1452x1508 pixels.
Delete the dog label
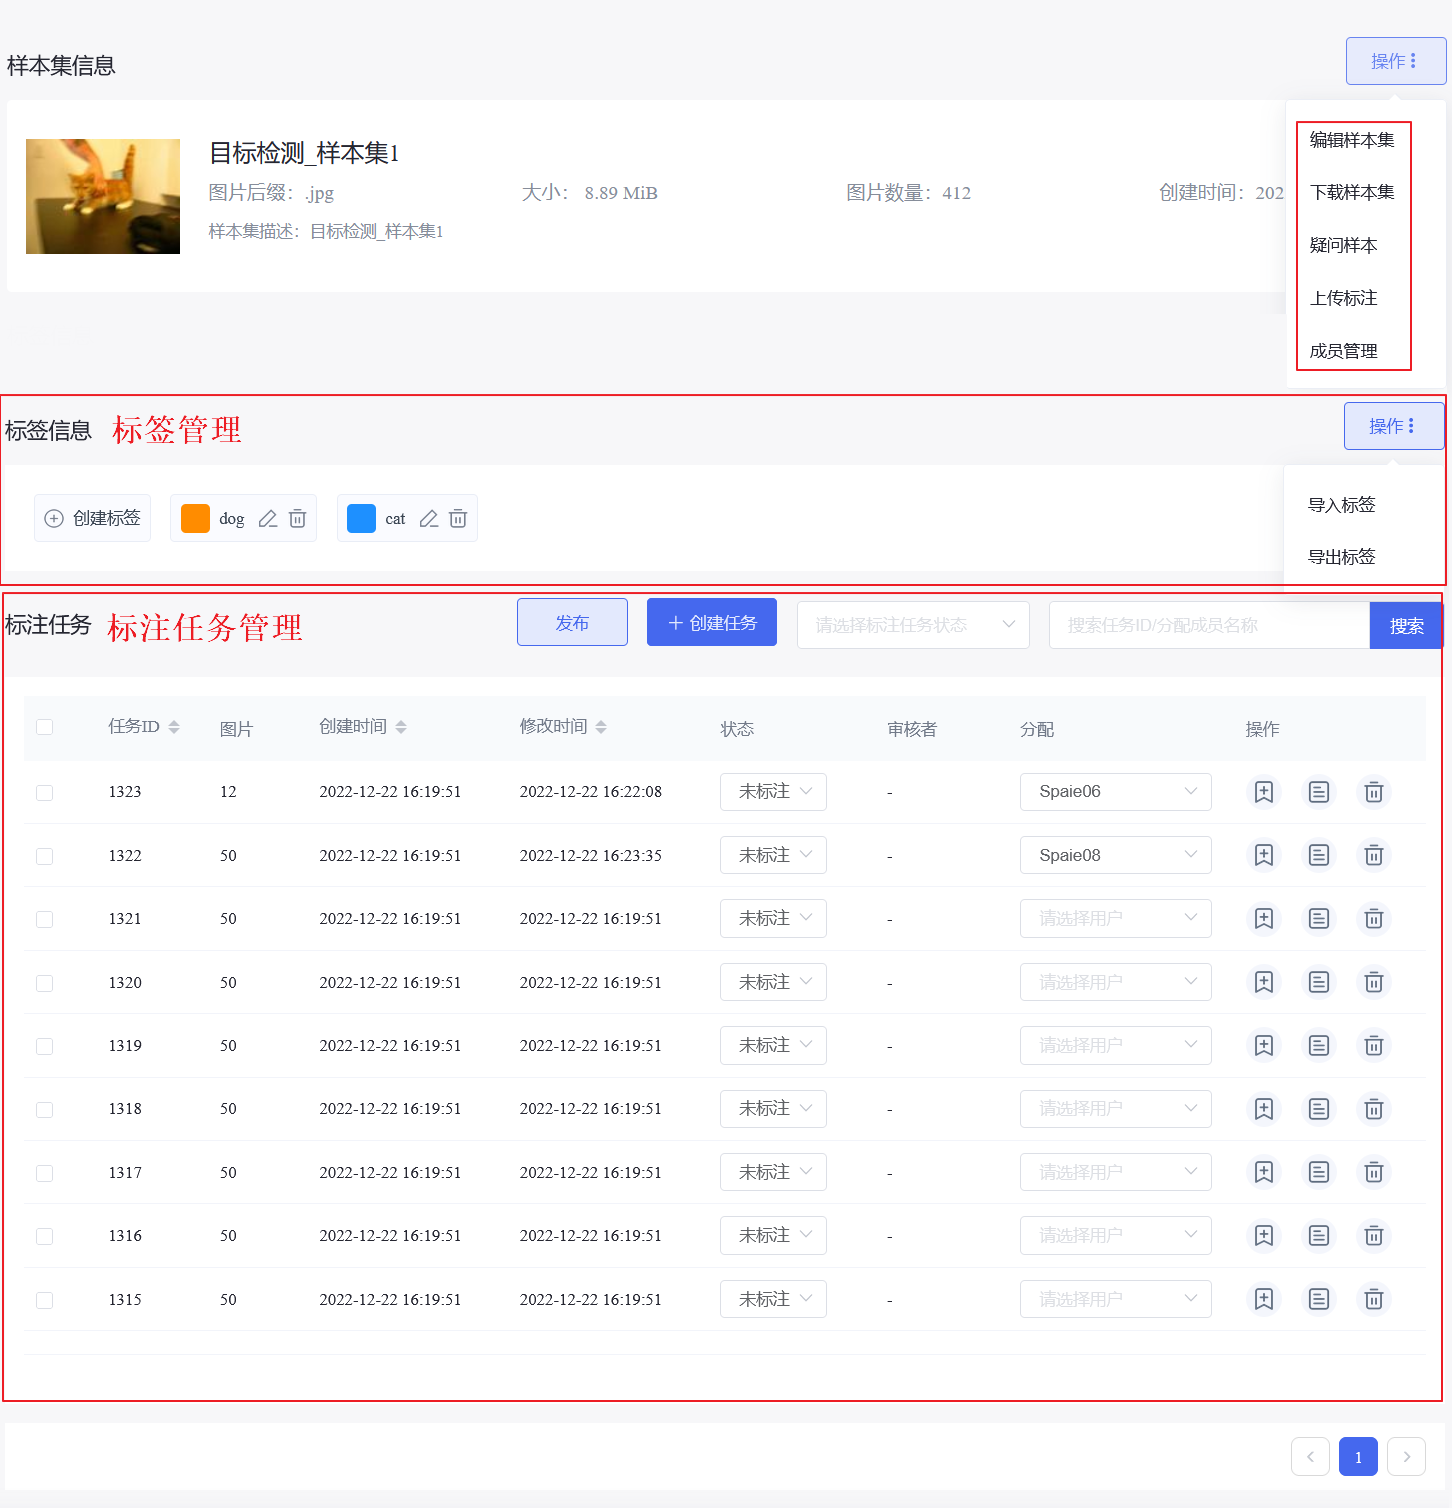point(297,518)
